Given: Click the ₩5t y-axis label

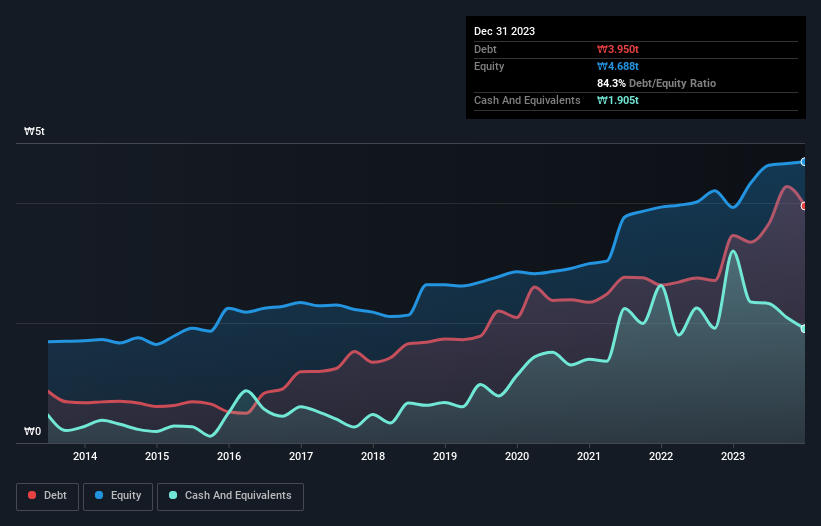Looking at the screenshot, I should [34, 131].
